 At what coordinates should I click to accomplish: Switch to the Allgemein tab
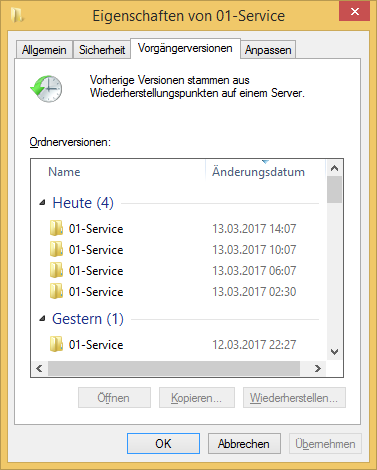[44, 50]
